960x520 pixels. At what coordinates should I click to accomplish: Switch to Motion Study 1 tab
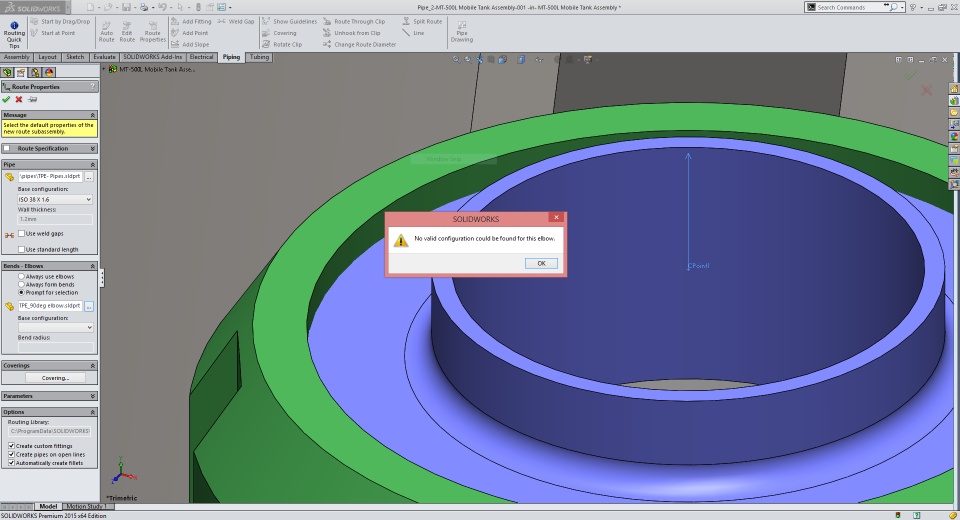pyautogui.click(x=85, y=507)
